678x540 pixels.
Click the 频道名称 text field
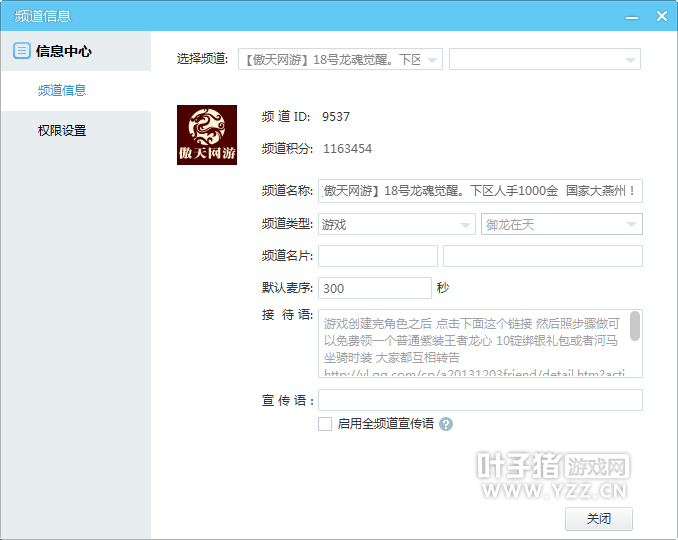pyautogui.click(x=480, y=191)
